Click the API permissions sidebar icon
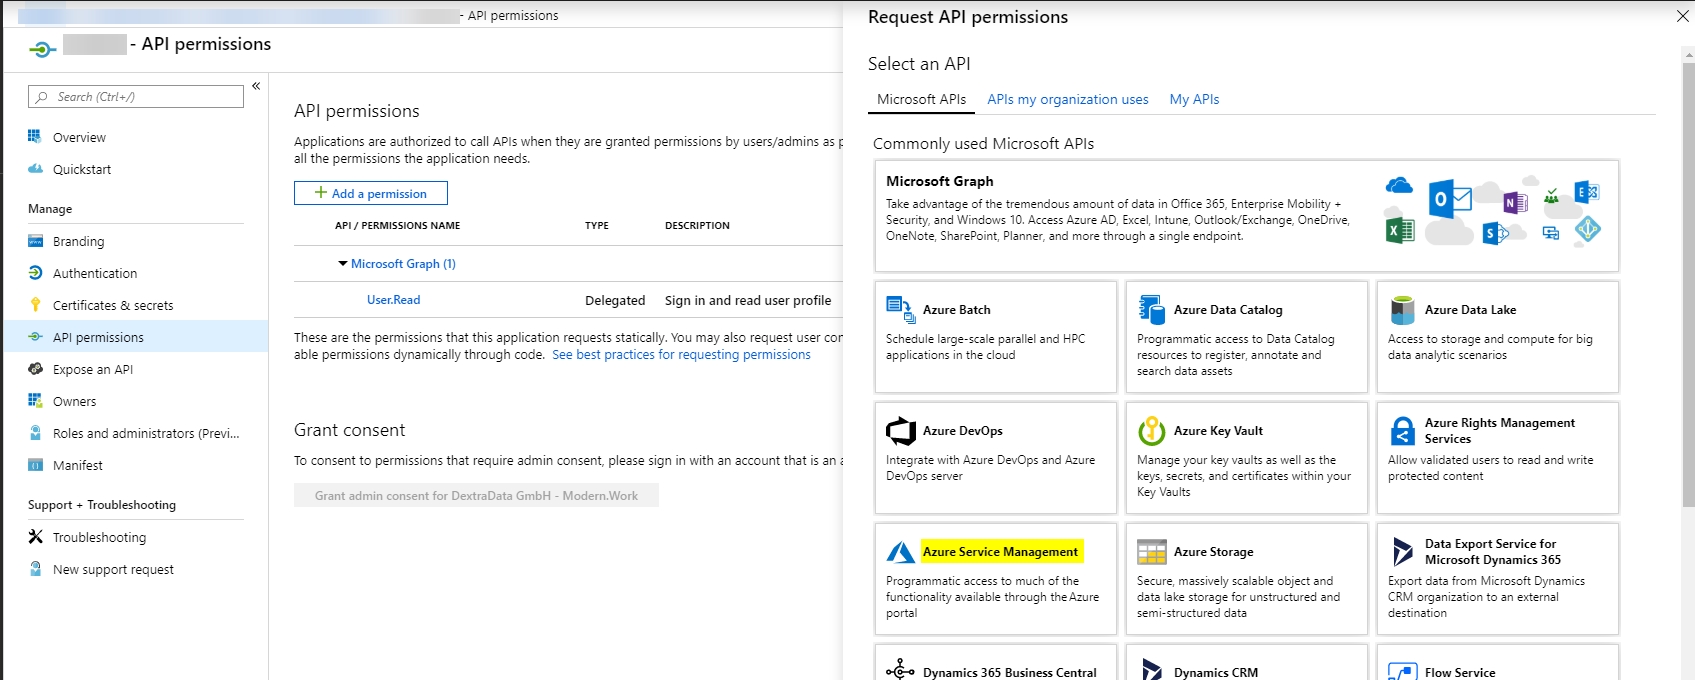Viewport: 1695px width, 680px height. pos(35,337)
